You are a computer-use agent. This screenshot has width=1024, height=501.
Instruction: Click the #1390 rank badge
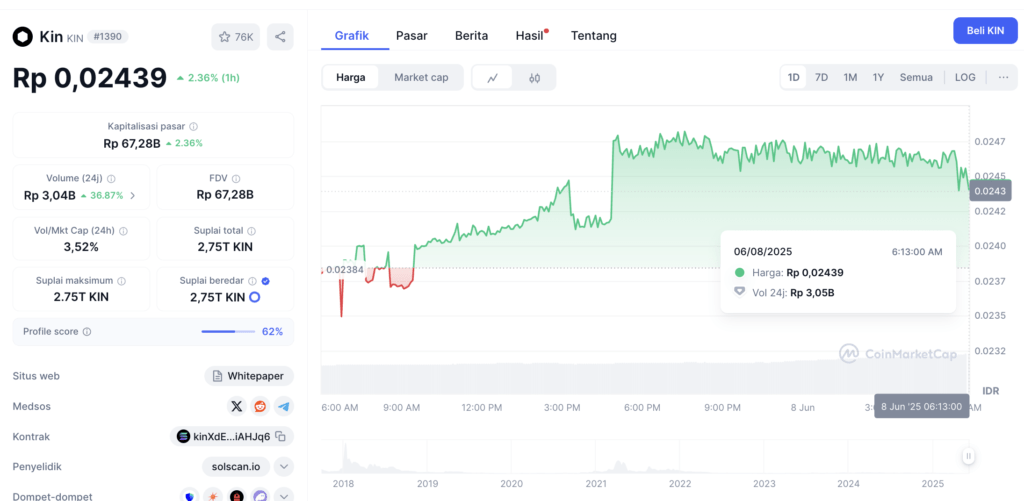point(108,37)
